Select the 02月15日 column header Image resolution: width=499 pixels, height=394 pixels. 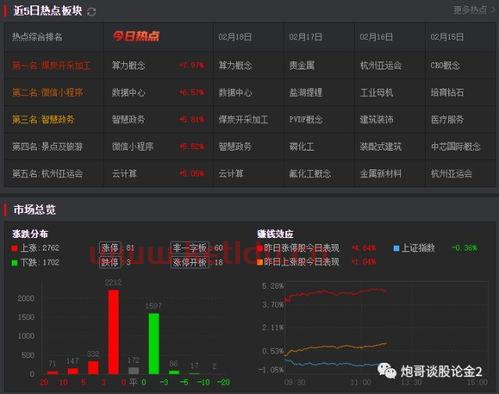[x=447, y=37]
